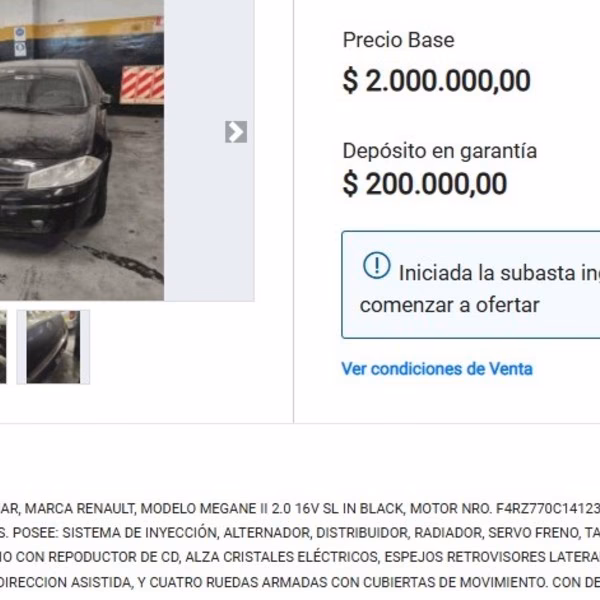The width and height of the screenshot is (600, 600).
Task: Advance to the next gallery photo arrow
Action: click(x=236, y=132)
